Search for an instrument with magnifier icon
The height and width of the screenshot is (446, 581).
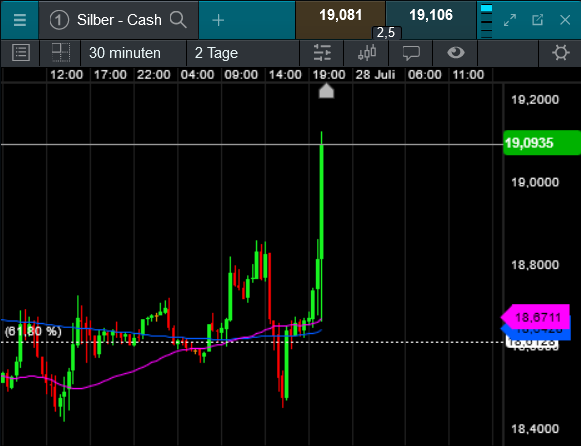point(178,20)
